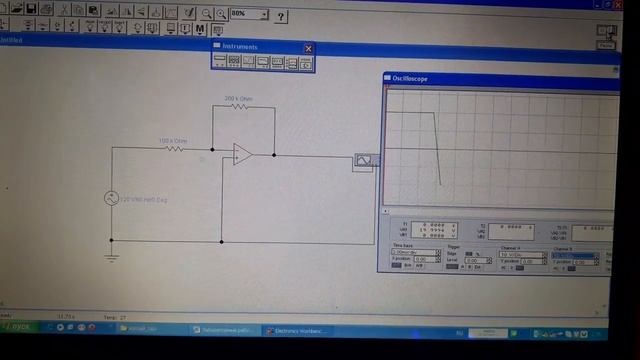Zoom out with the minus magnifier

click(x=207, y=13)
